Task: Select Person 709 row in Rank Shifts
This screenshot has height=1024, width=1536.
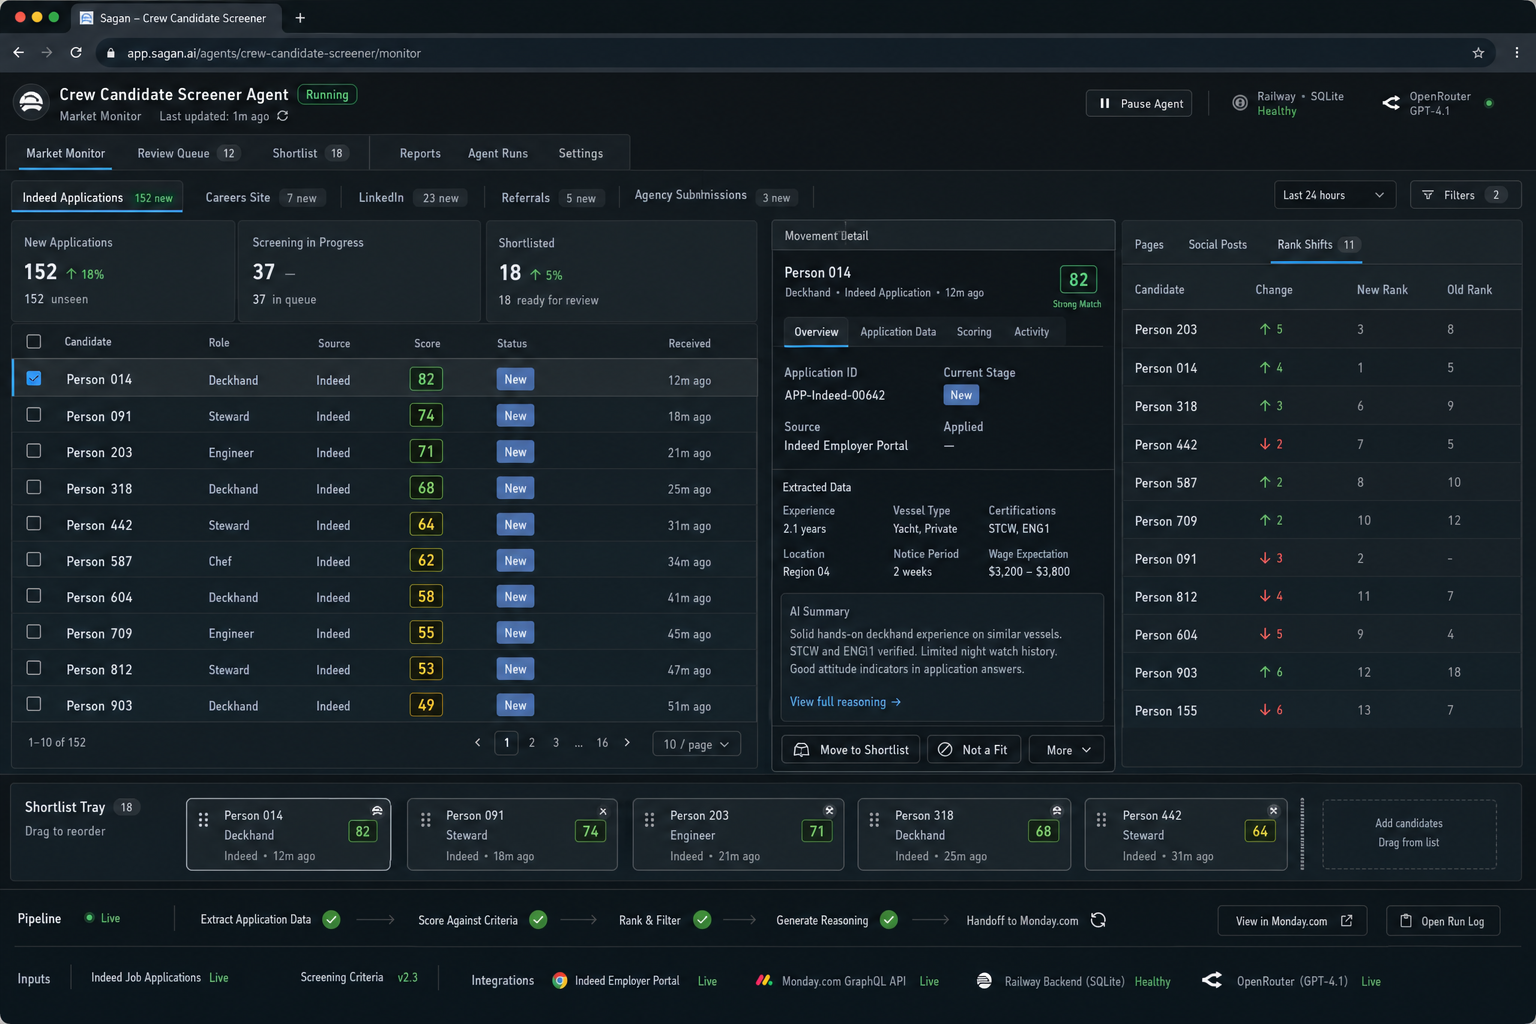Action: point(1321,521)
